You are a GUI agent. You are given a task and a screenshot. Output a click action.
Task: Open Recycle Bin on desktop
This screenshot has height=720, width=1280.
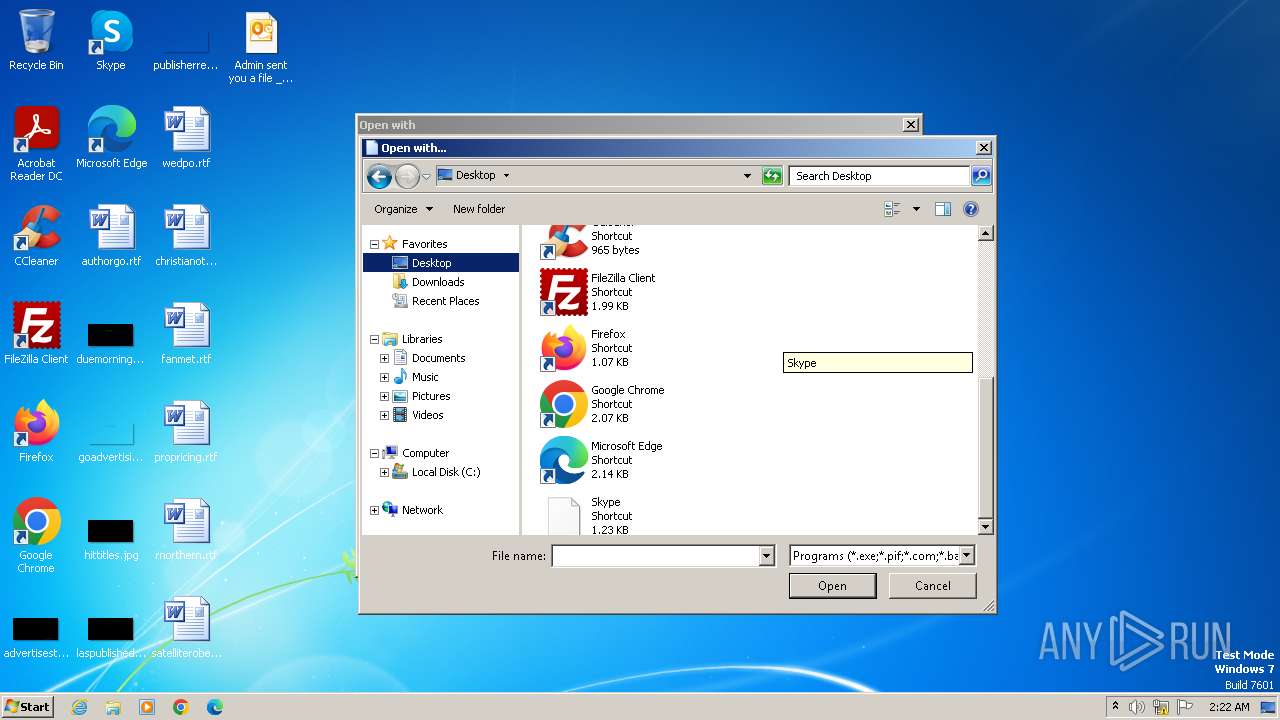[x=36, y=41]
